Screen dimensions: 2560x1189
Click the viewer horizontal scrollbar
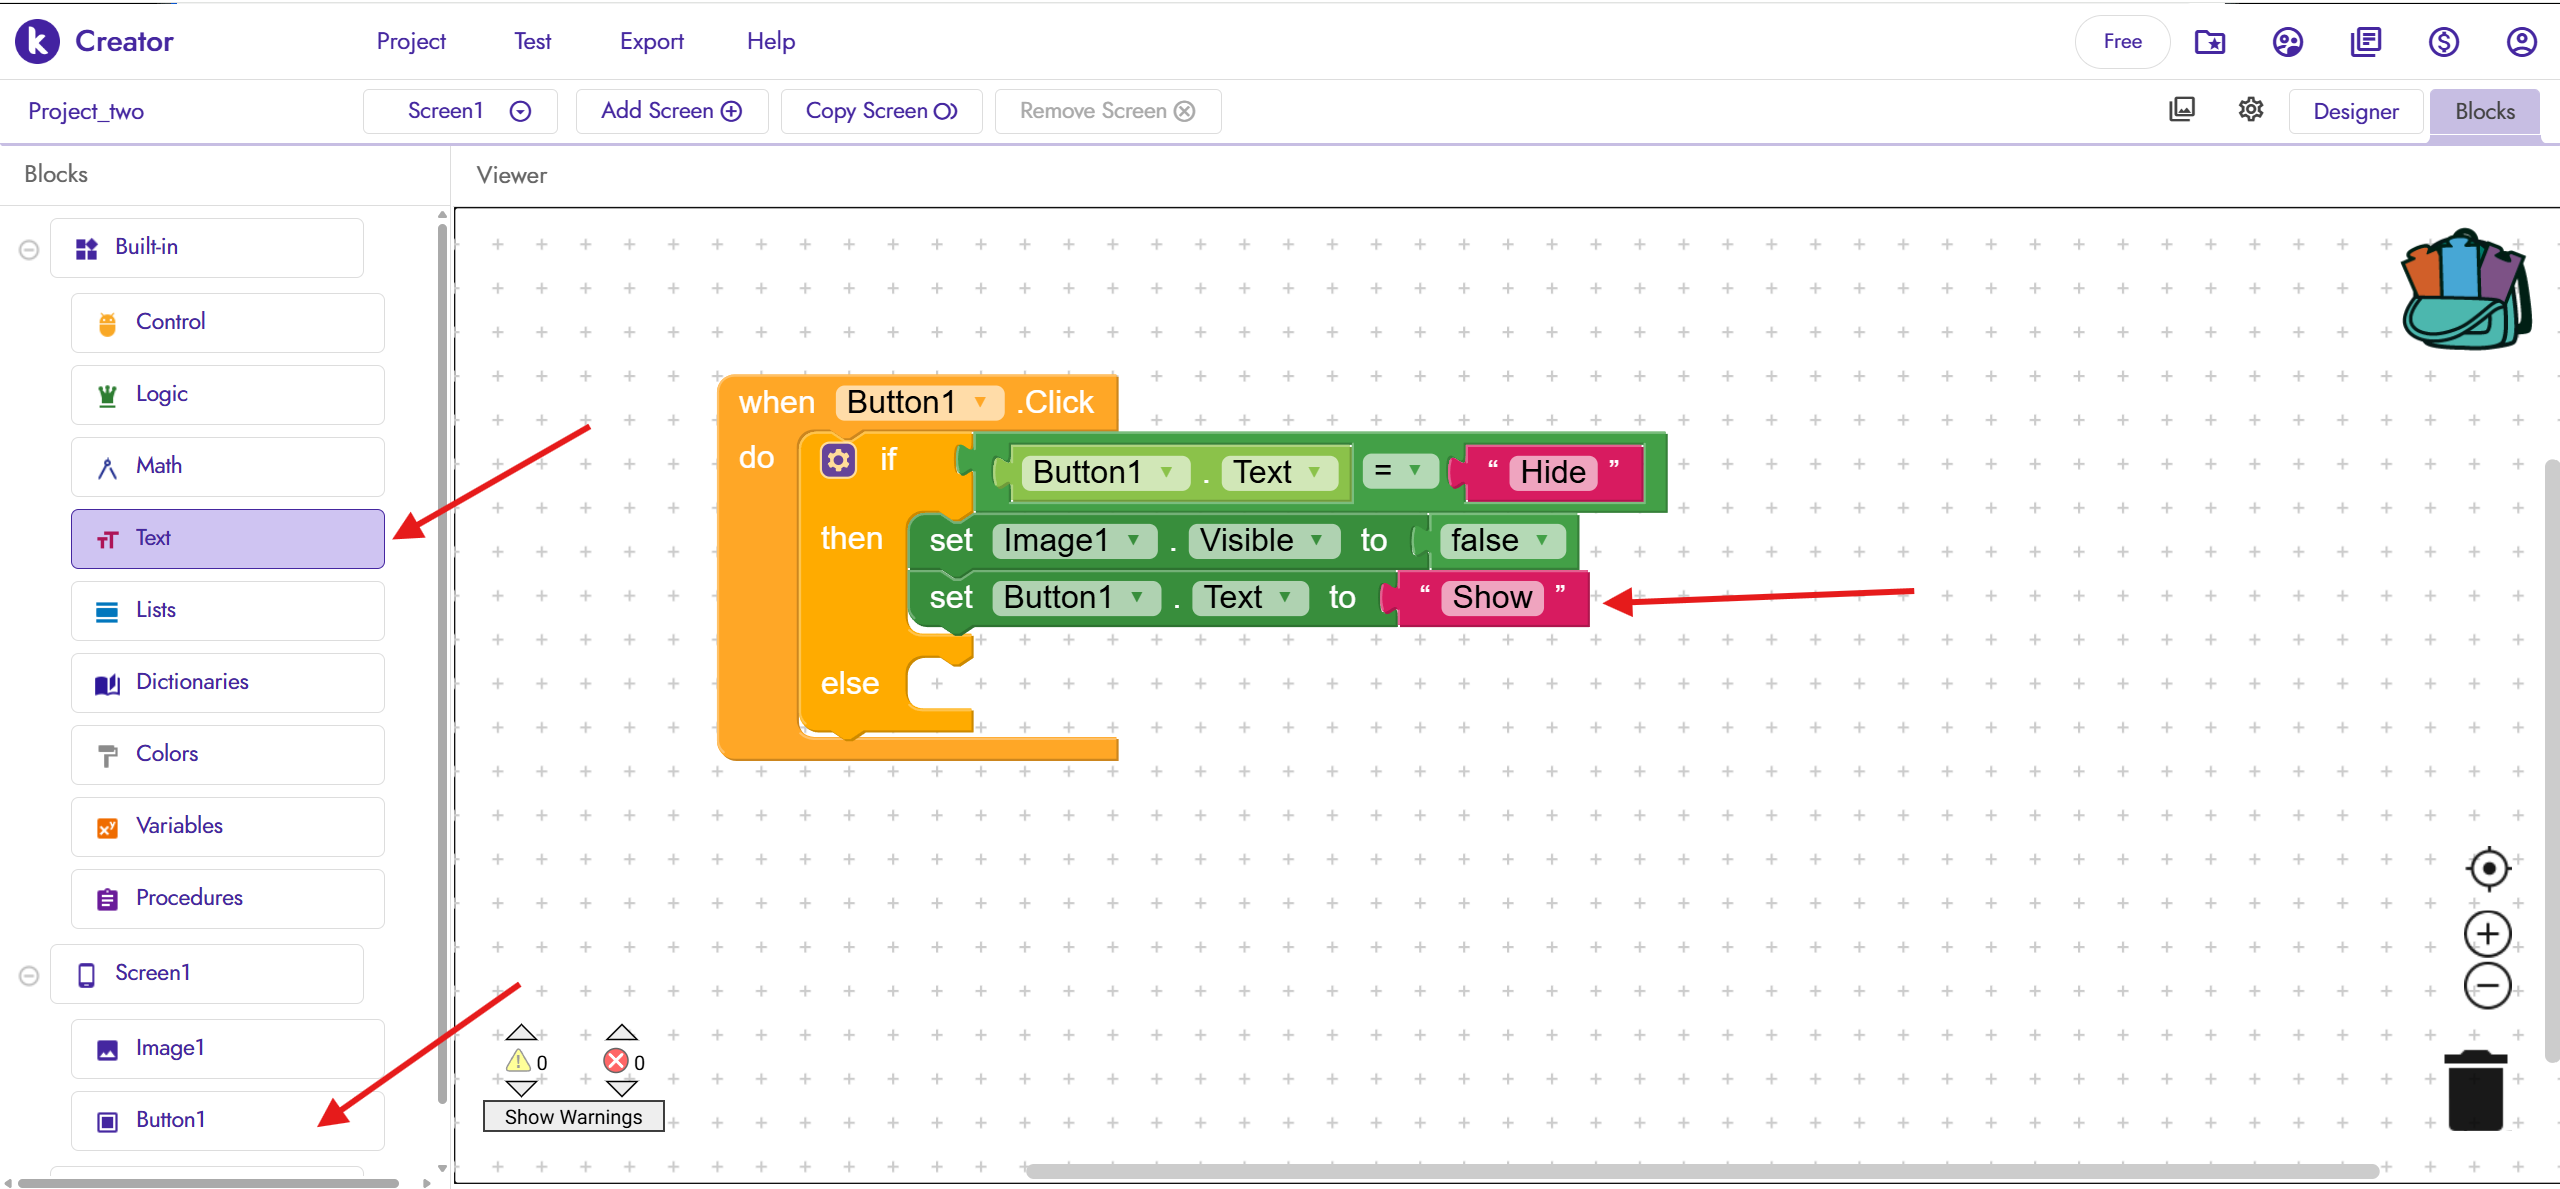tap(1700, 1171)
